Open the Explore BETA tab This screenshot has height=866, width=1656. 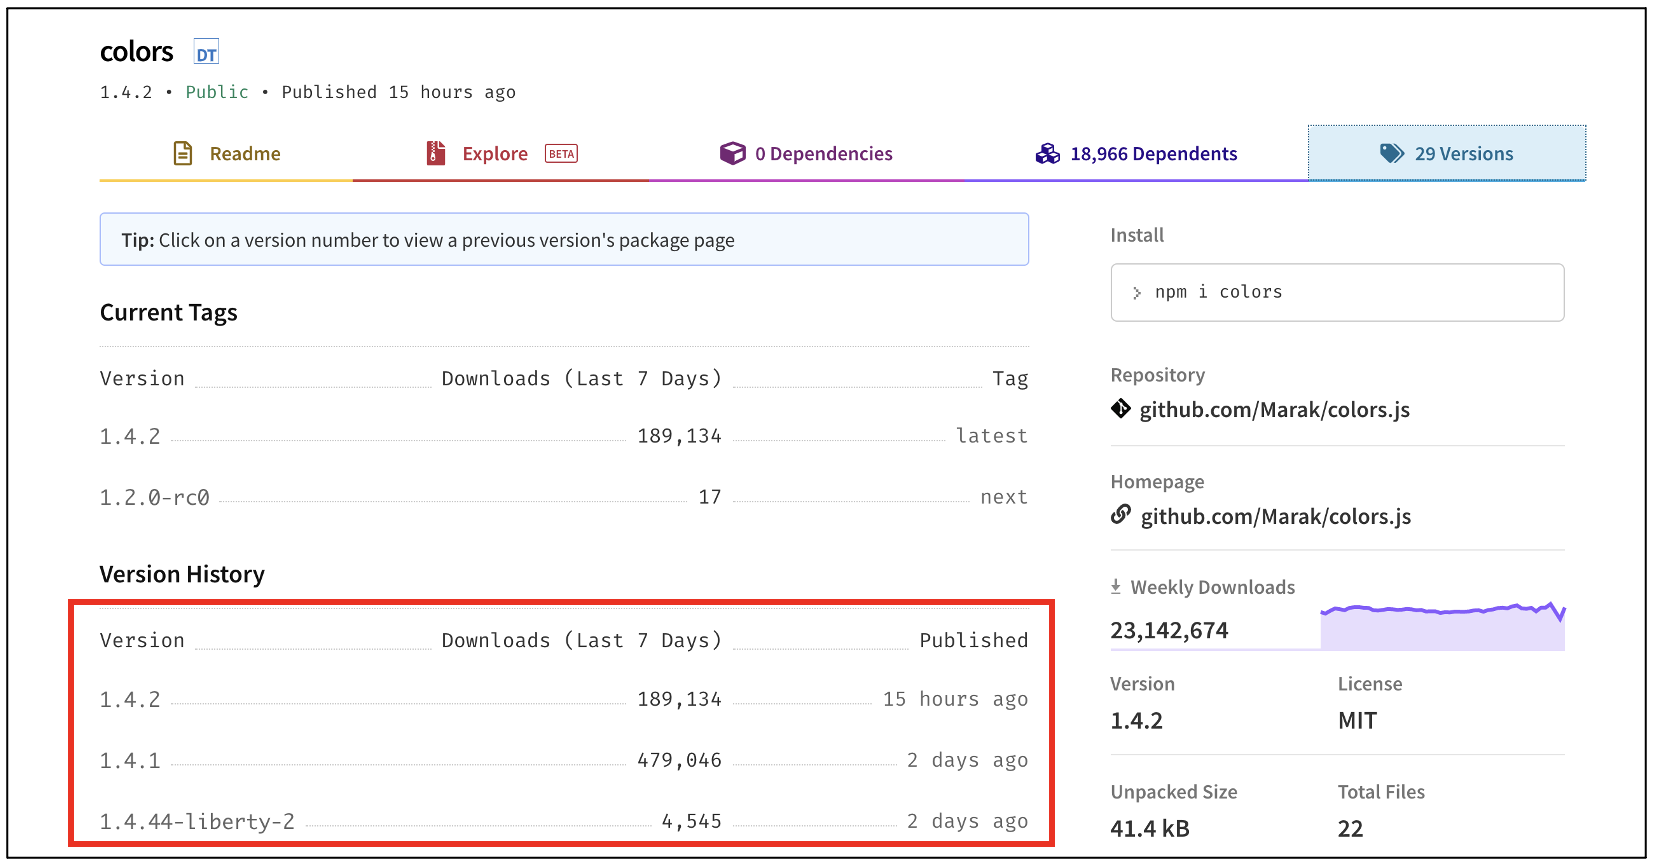pyautogui.click(x=495, y=154)
